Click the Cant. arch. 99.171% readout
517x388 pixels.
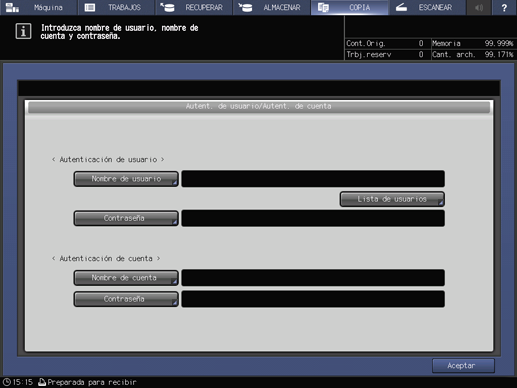473,54
